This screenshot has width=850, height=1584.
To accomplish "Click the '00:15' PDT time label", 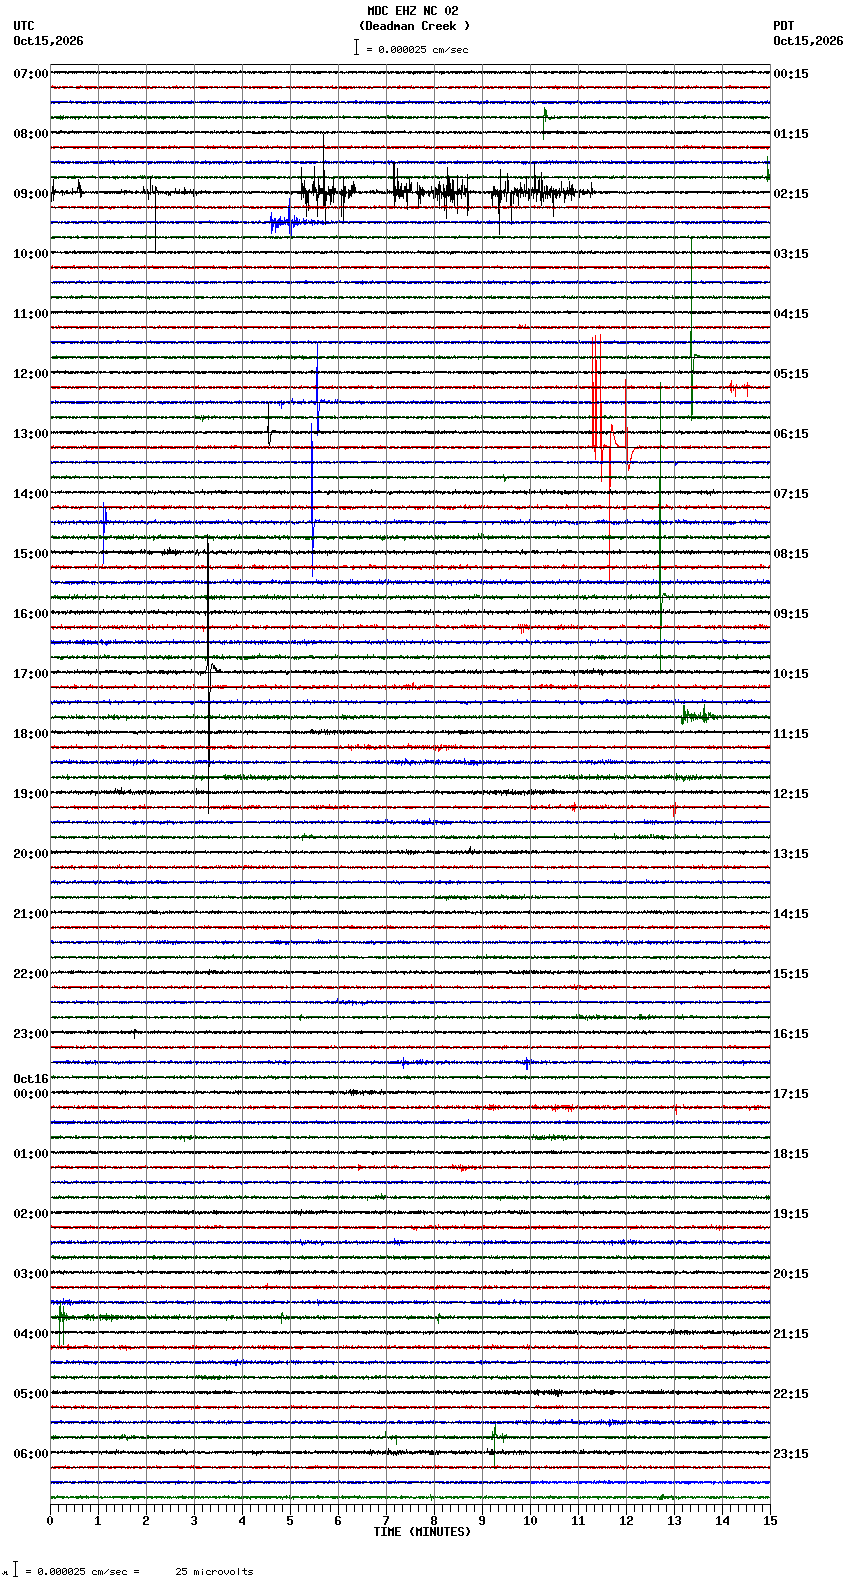I will click(791, 74).
